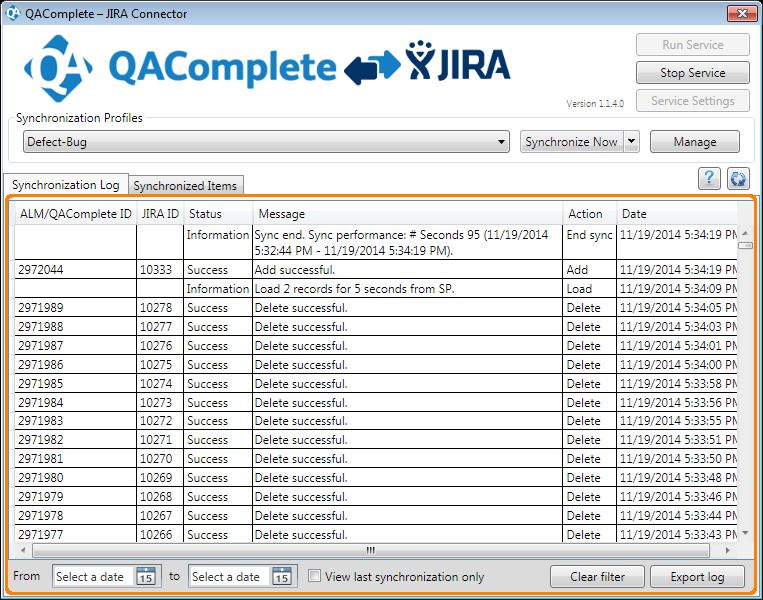This screenshot has width=763, height=600.
Task: Select the Delete action cell in row 2971980
Action: coord(590,477)
